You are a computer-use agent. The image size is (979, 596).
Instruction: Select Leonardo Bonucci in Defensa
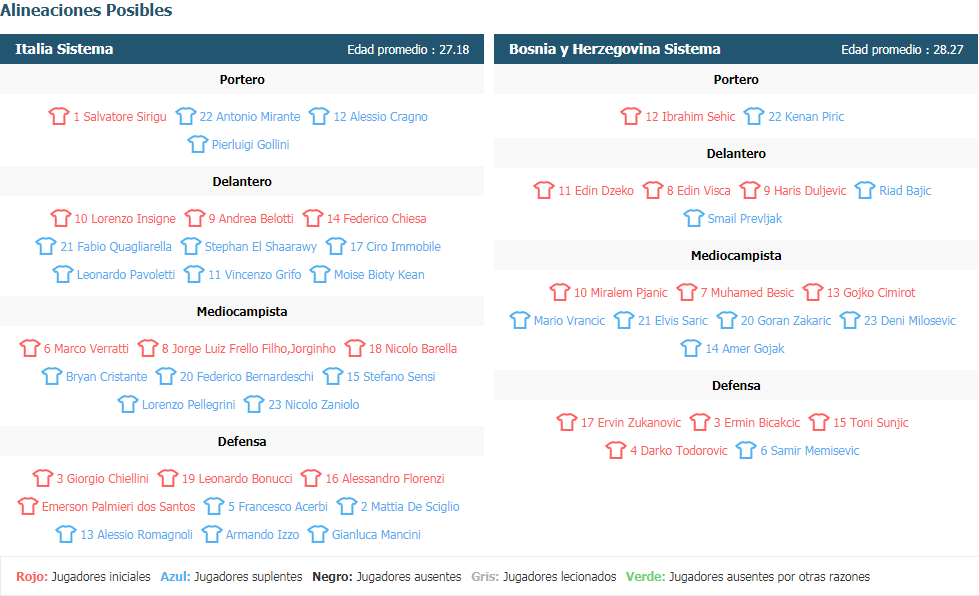pyautogui.click(x=237, y=479)
